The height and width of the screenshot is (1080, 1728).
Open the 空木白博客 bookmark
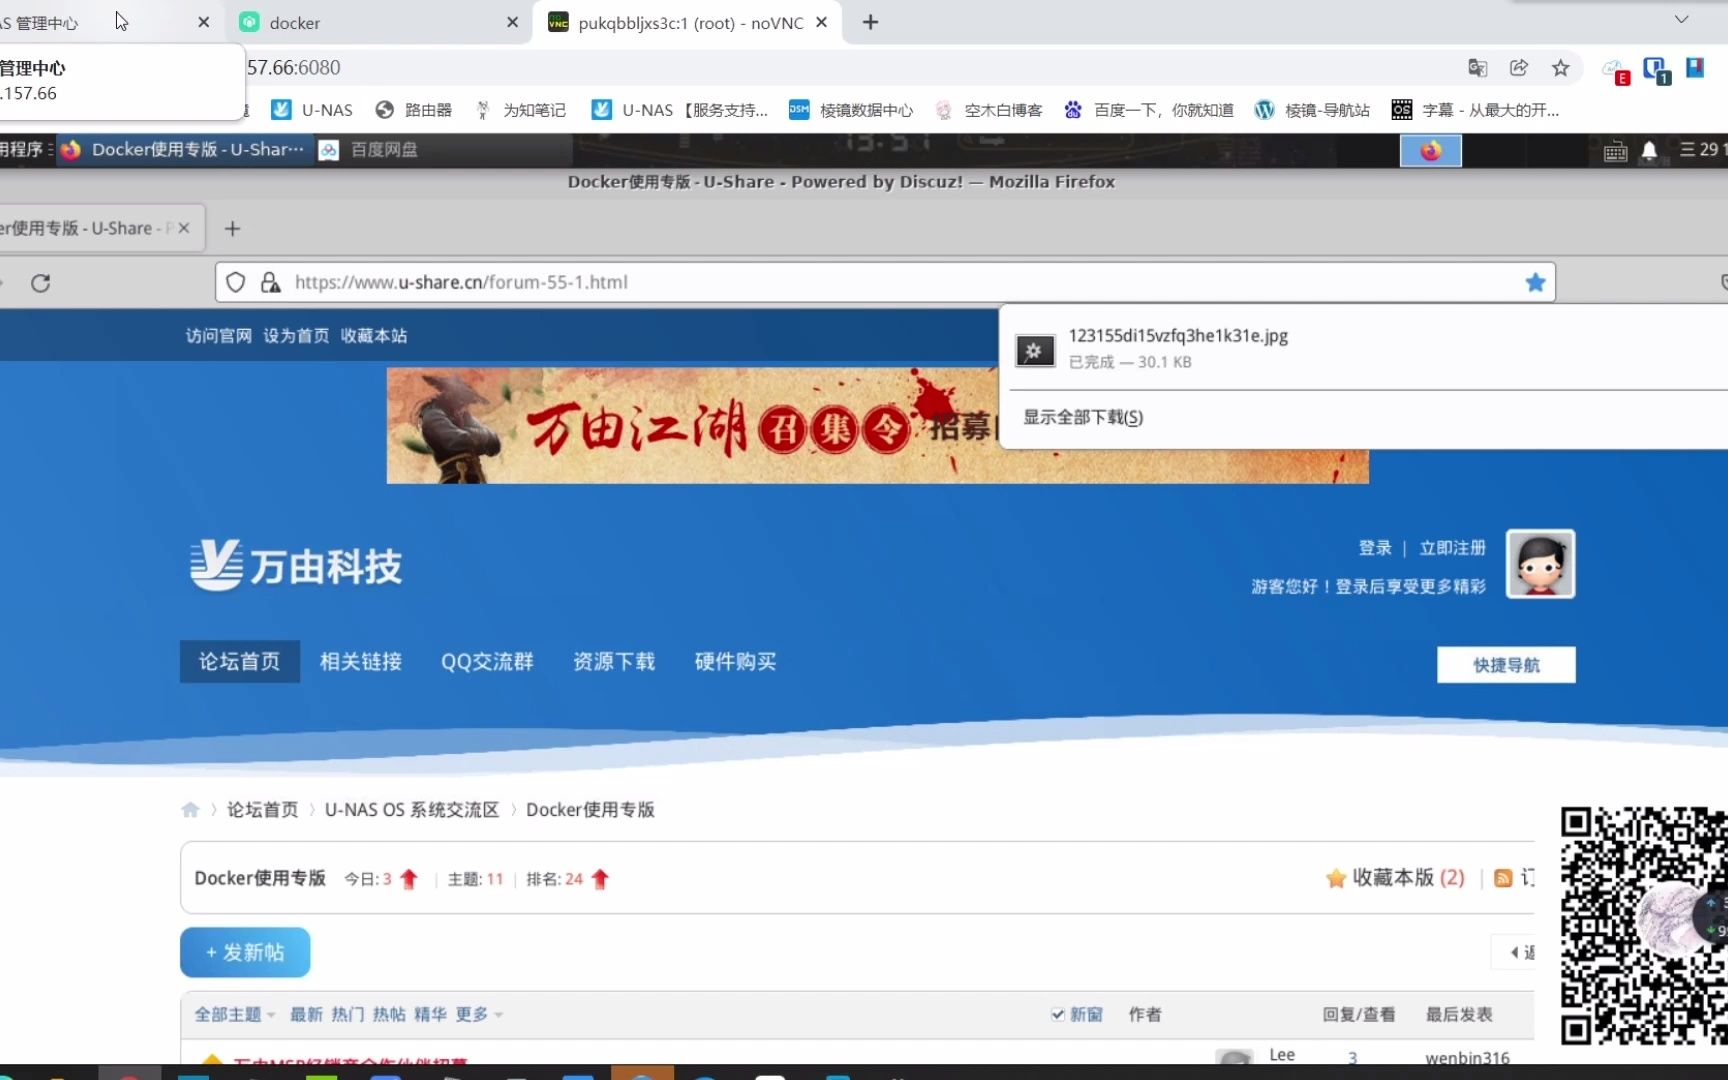tap(989, 110)
